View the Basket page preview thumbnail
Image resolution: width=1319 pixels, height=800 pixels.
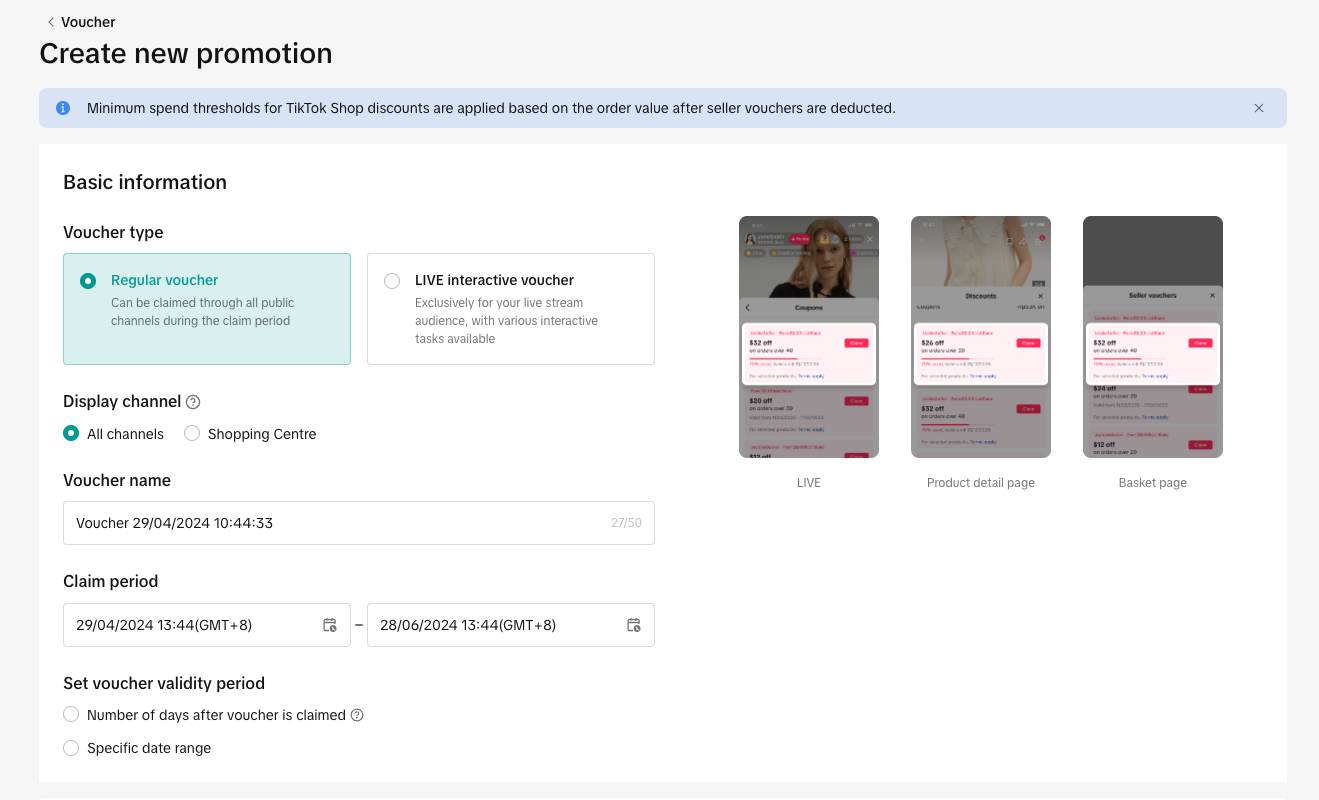point(1152,337)
